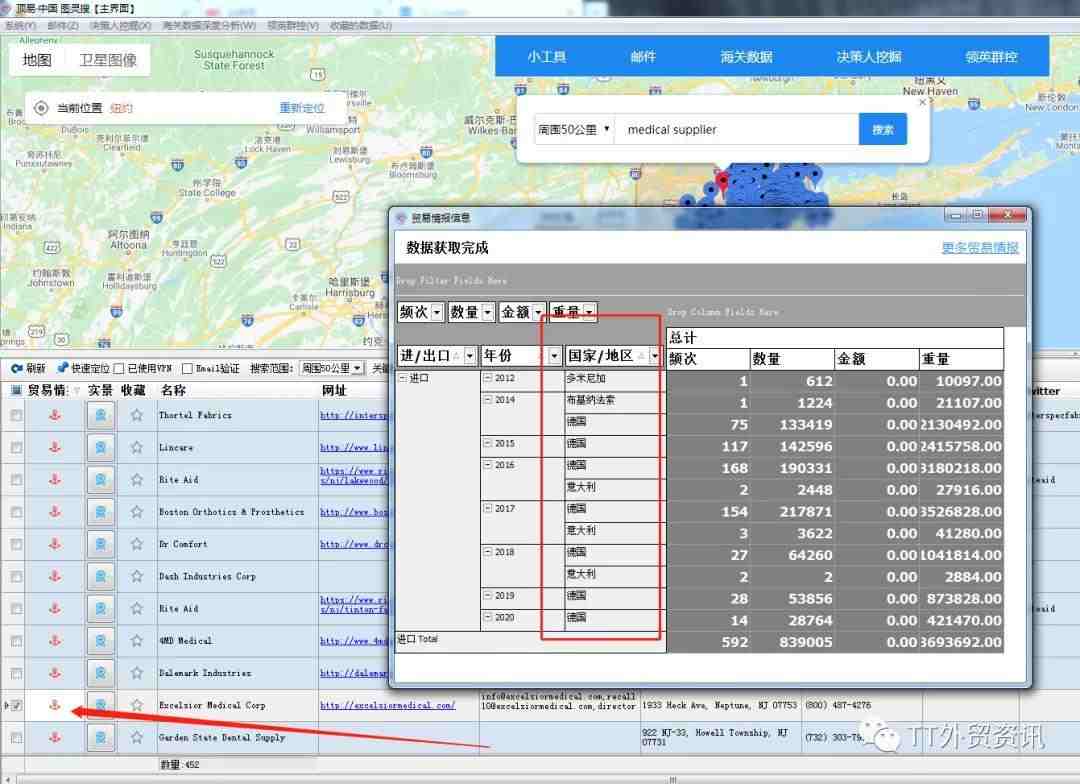Viewport: 1080px width, 784px height.
Task: Open the 决策人挖掘 tab in blue bar
Action: click(869, 56)
